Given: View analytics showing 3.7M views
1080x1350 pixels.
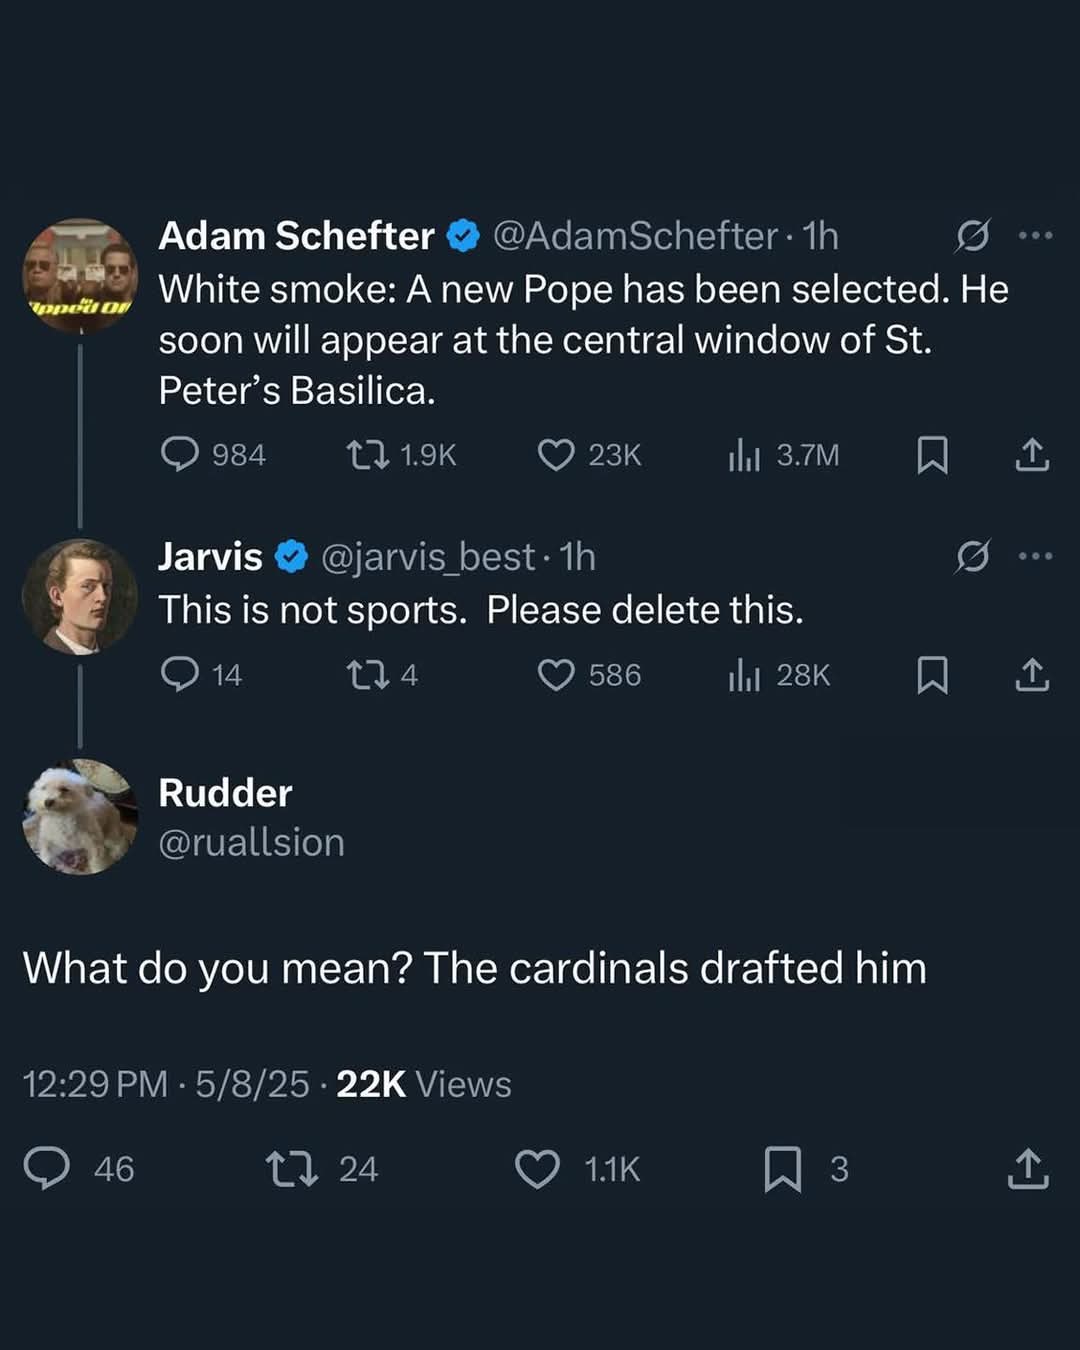Looking at the screenshot, I should 784,455.
